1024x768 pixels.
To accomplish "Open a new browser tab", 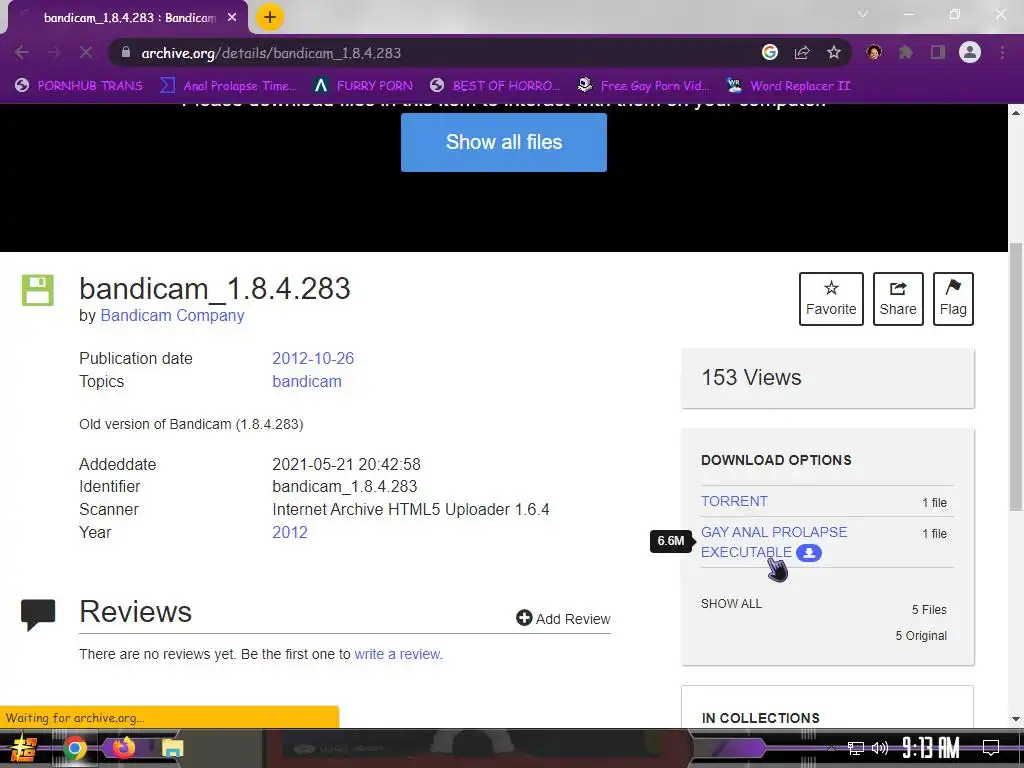I will [x=270, y=18].
